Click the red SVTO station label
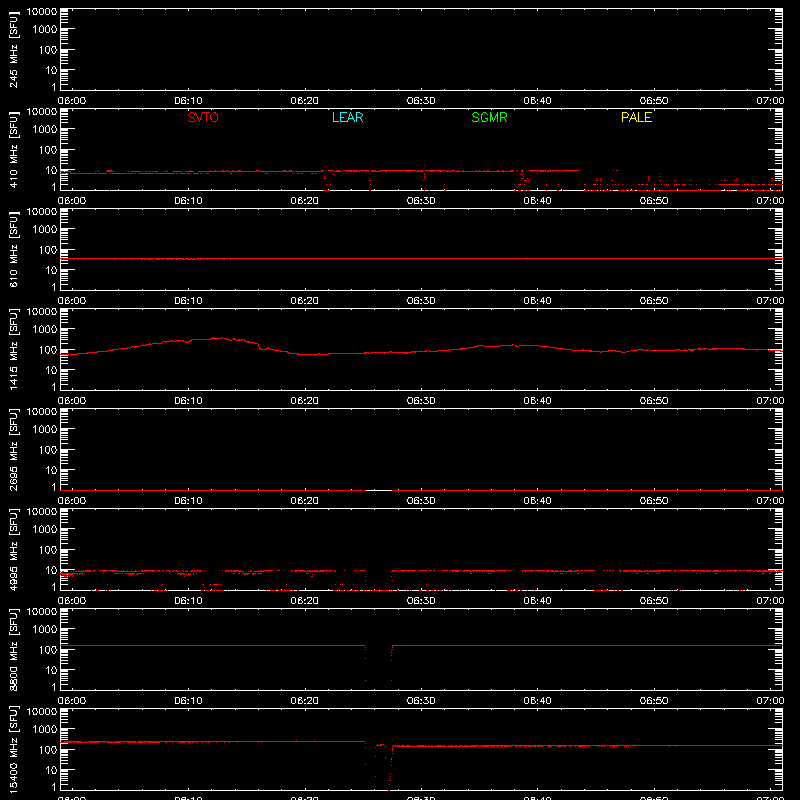Viewport: 800px width, 800px height. click(x=203, y=117)
